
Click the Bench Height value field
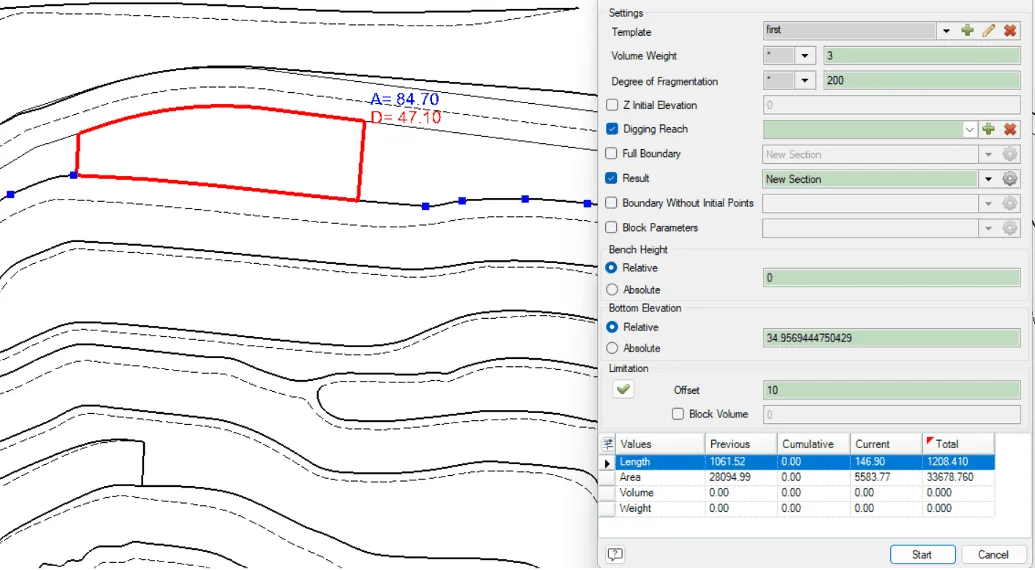point(891,278)
